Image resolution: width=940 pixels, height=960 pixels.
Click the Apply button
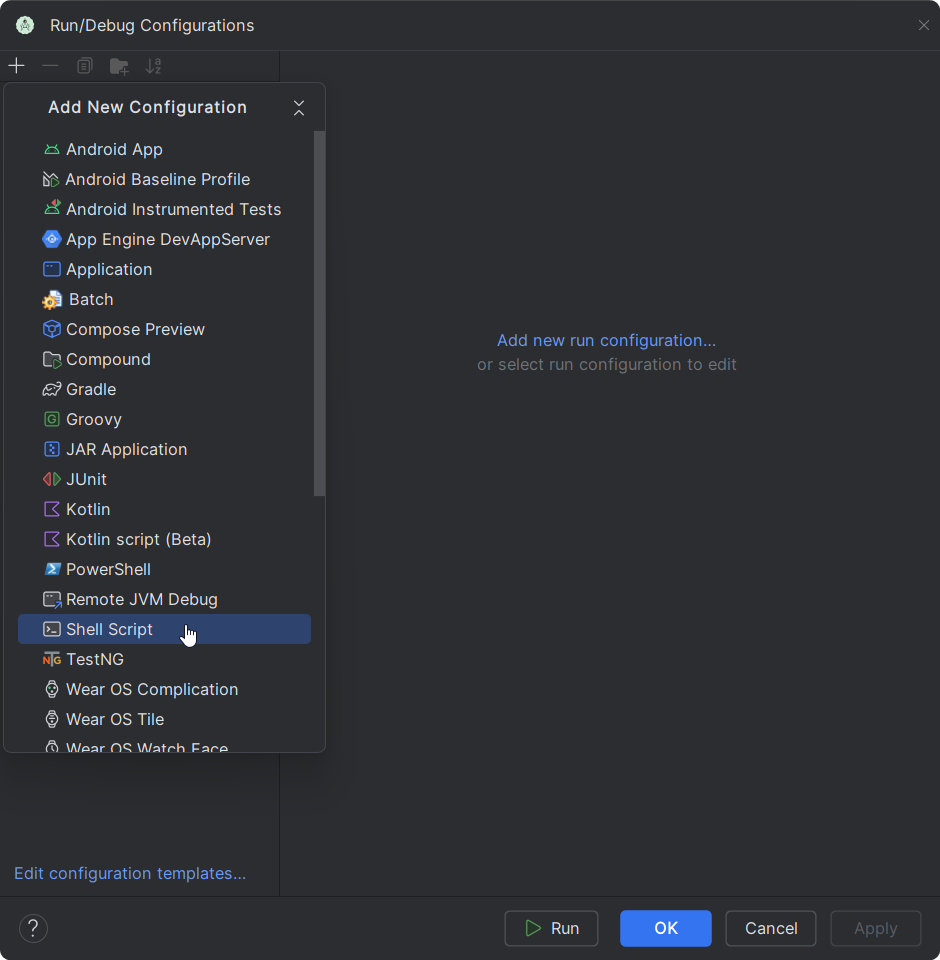[876, 928]
